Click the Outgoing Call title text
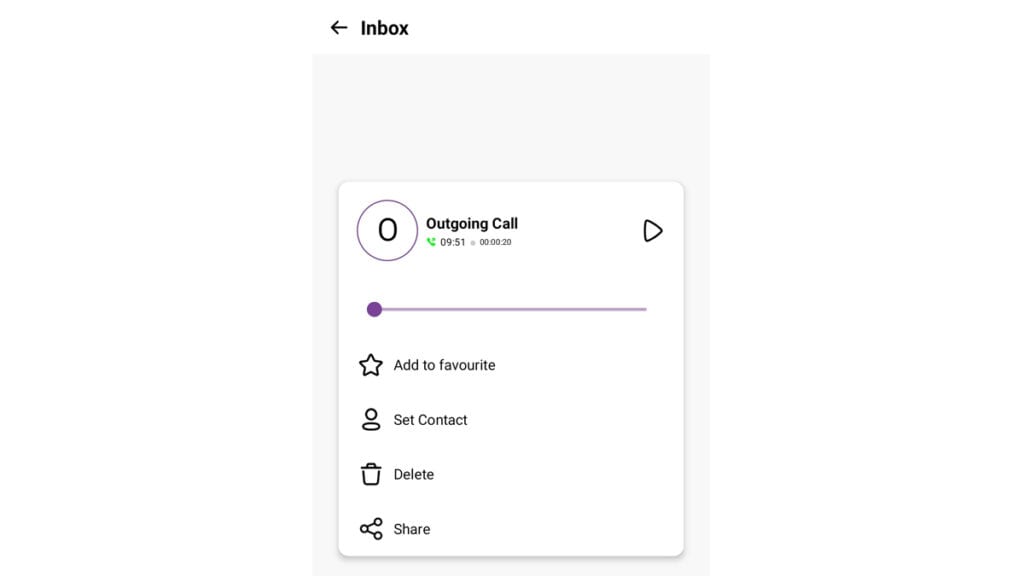 pos(472,223)
